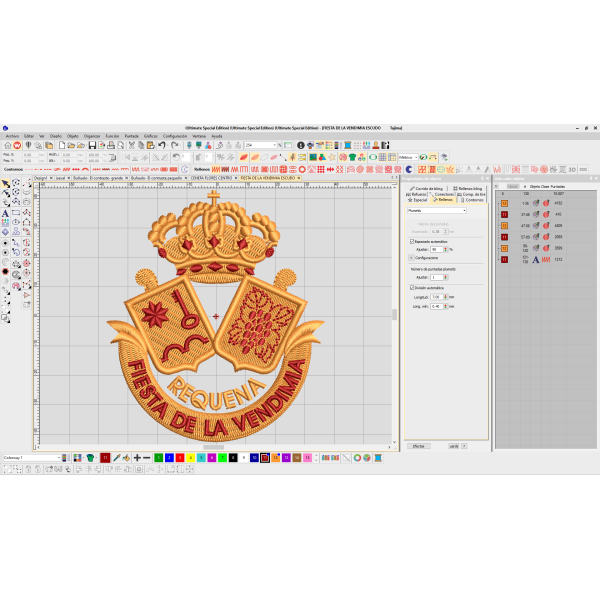Click the Redo arrow icon
The width and height of the screenshot is (600, 600).
click(175, 145)
